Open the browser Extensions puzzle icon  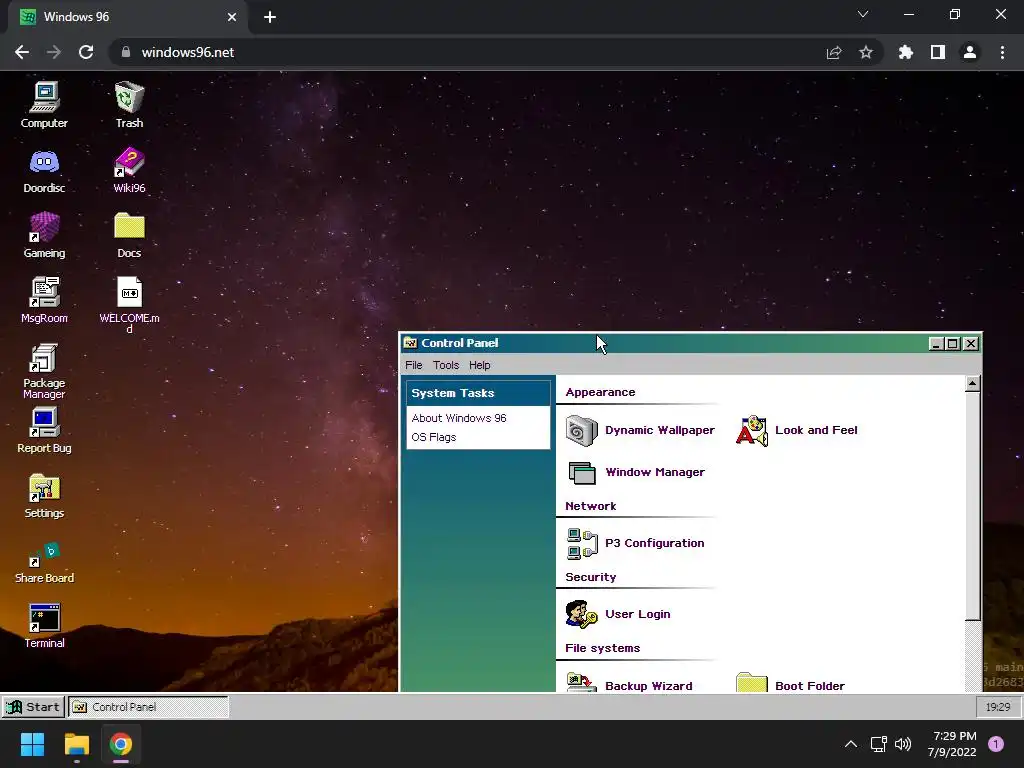point(906,52)
